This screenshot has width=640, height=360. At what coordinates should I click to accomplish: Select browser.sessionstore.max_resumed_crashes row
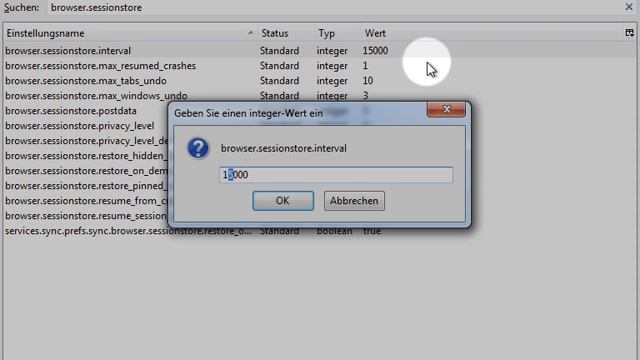pyautogui.click(x=319, y=66)
